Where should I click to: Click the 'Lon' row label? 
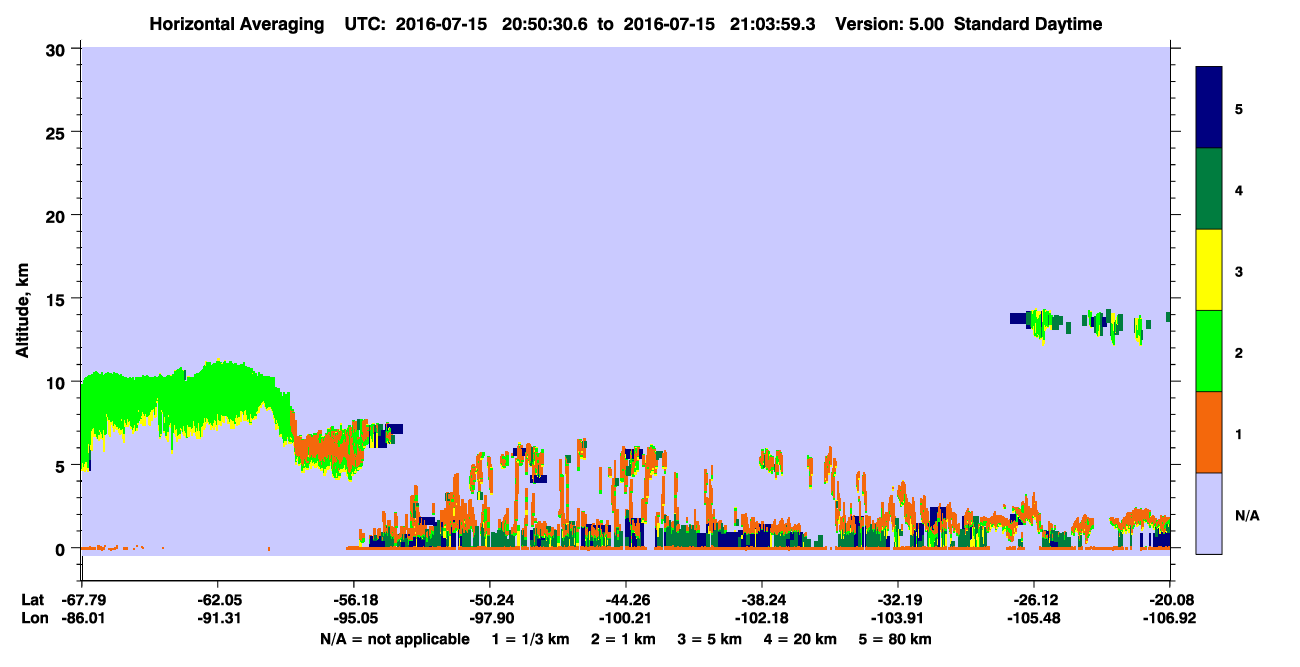33,618
